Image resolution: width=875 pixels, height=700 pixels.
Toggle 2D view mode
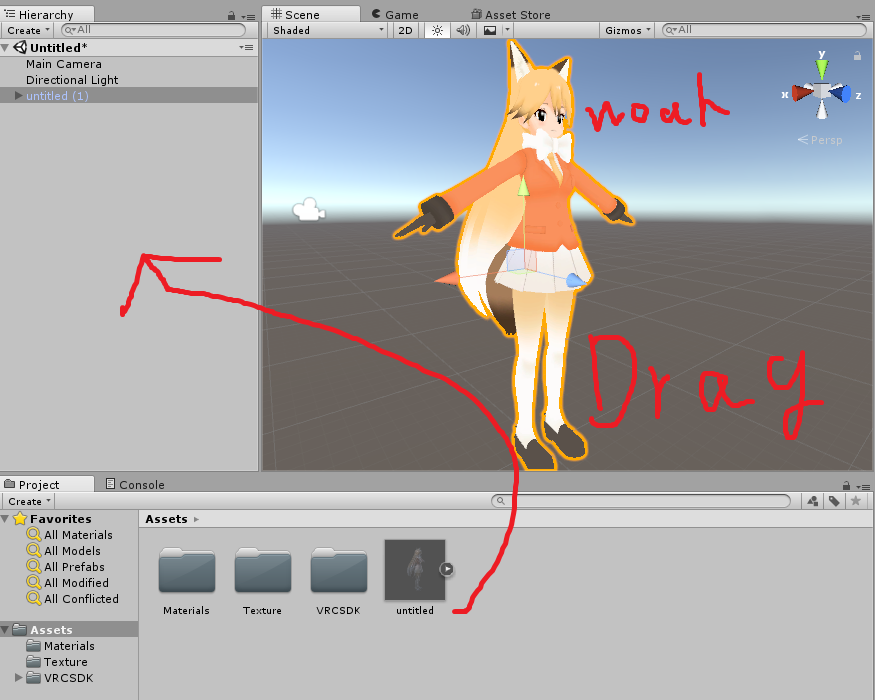[x=405, y=30]
